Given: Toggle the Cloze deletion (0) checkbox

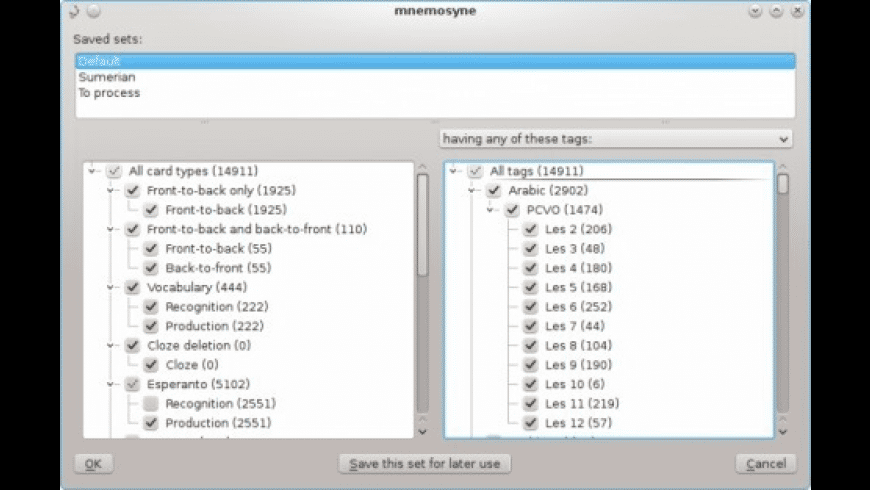Looking at the screenshot, I should 132,346.
